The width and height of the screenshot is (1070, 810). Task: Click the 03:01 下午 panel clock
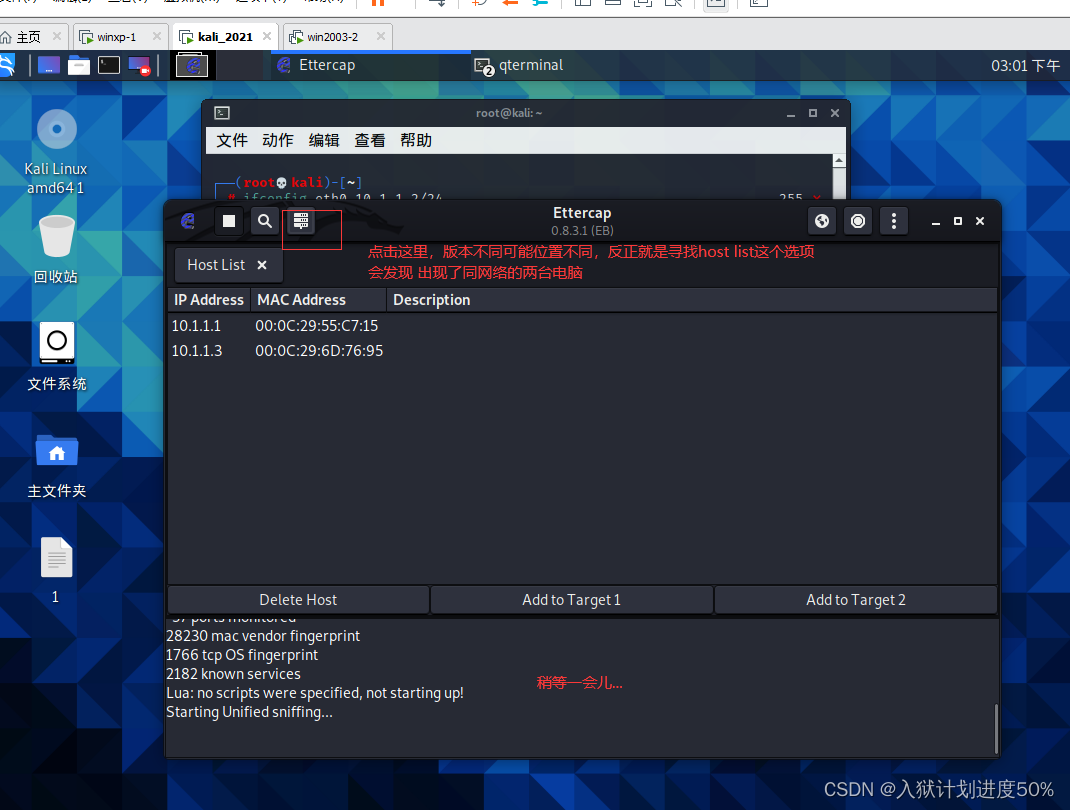point(1026,66)
